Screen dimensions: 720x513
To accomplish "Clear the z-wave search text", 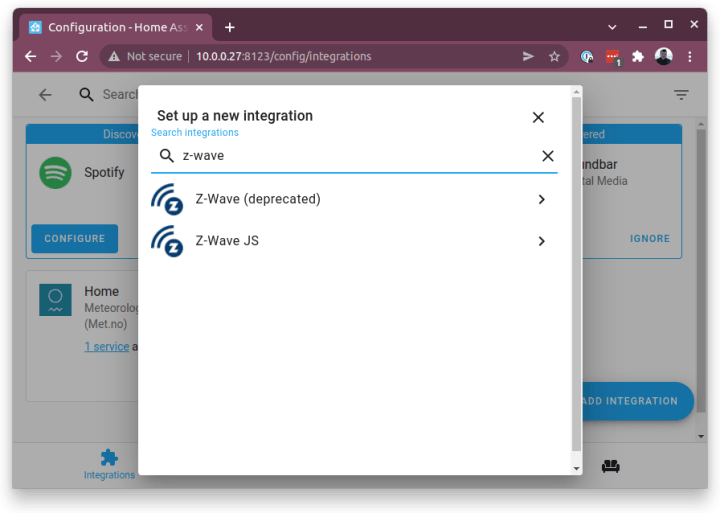I will (547, 156).
